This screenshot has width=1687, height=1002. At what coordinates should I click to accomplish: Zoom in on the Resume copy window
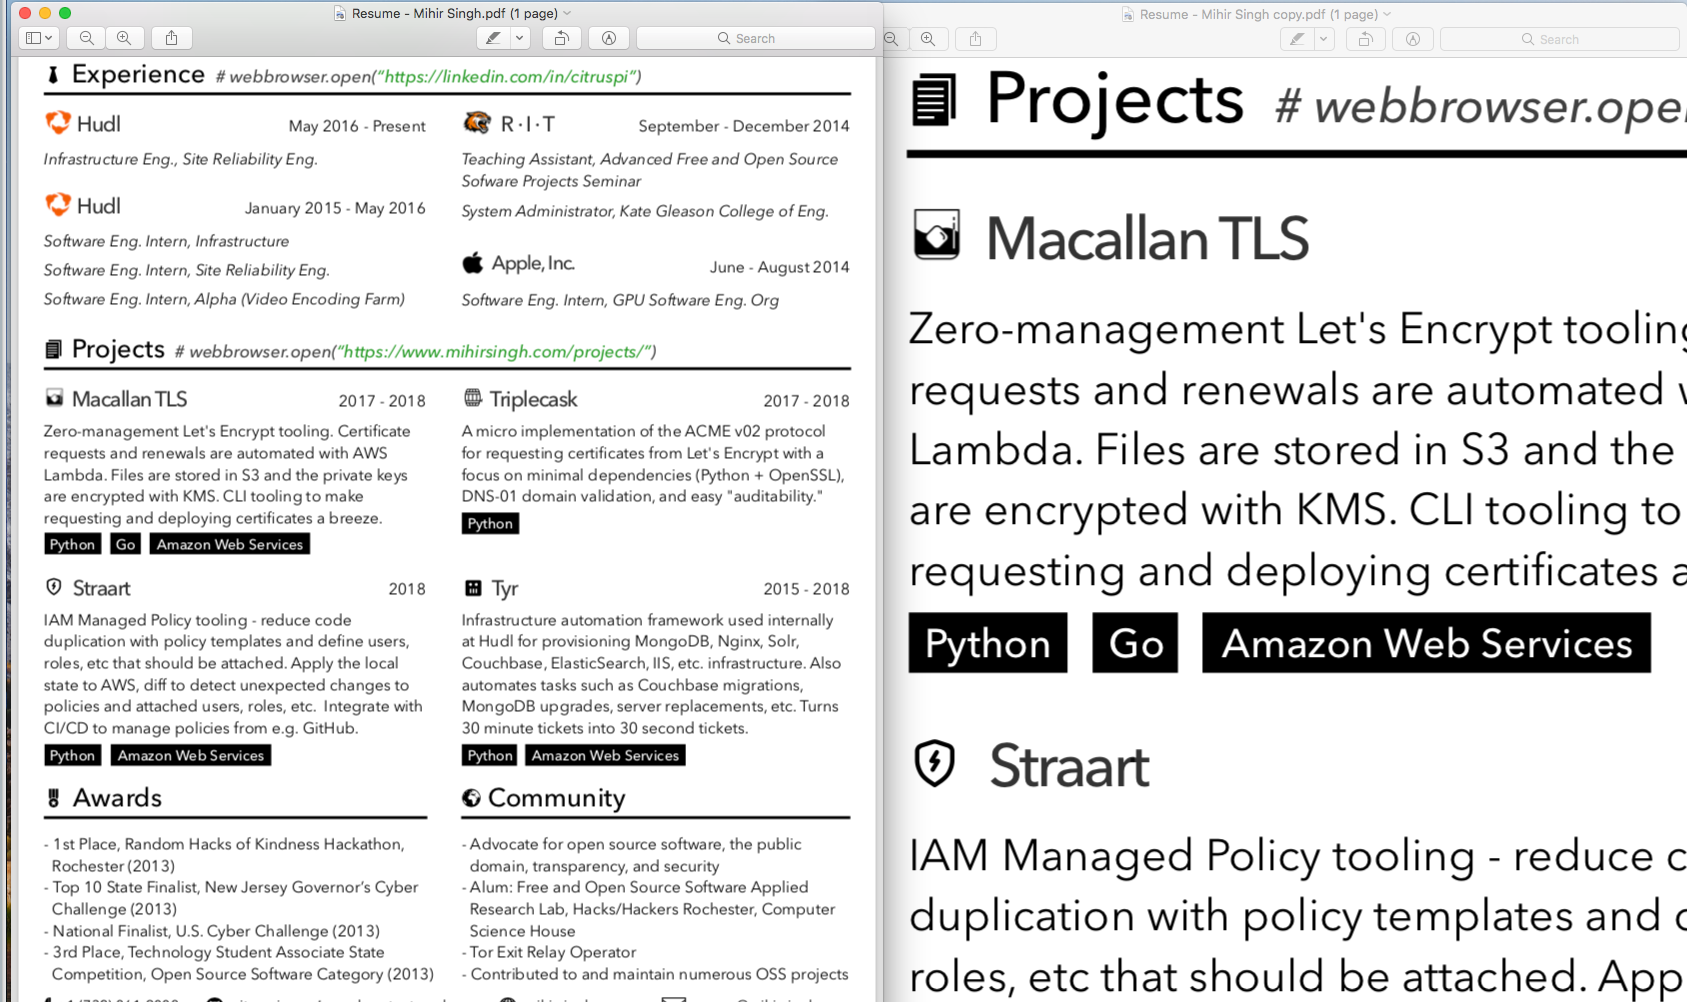click(928, 39)
